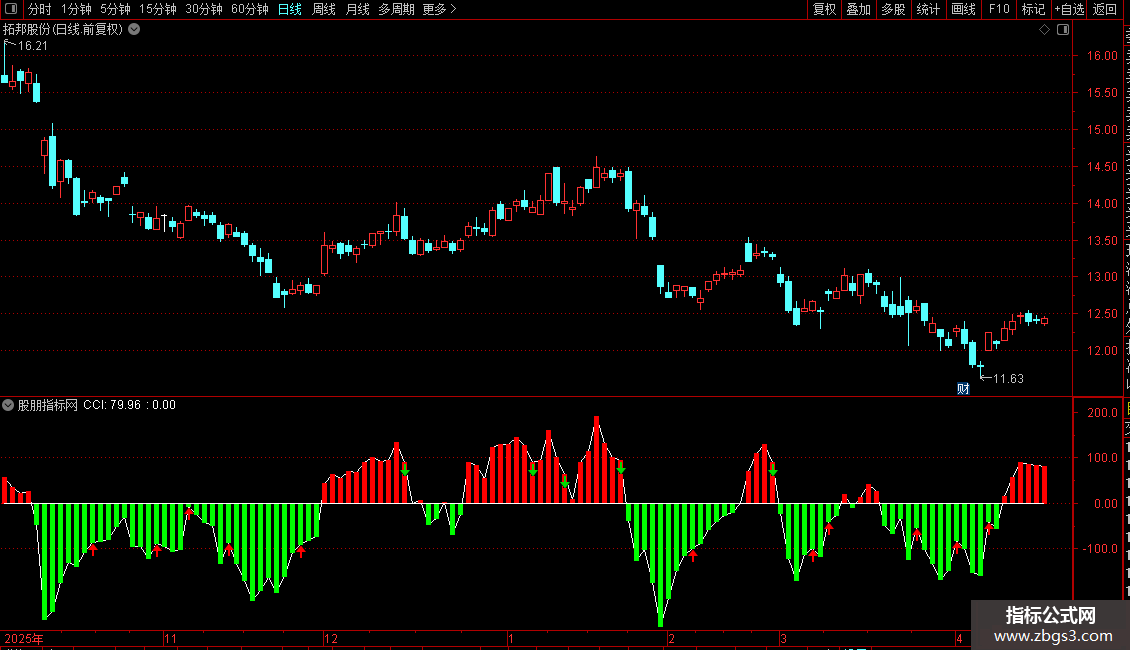This screenshot has height=650, width=1130.
Task: Add stock via +自选 button
Action: (x=1069, y=9)
